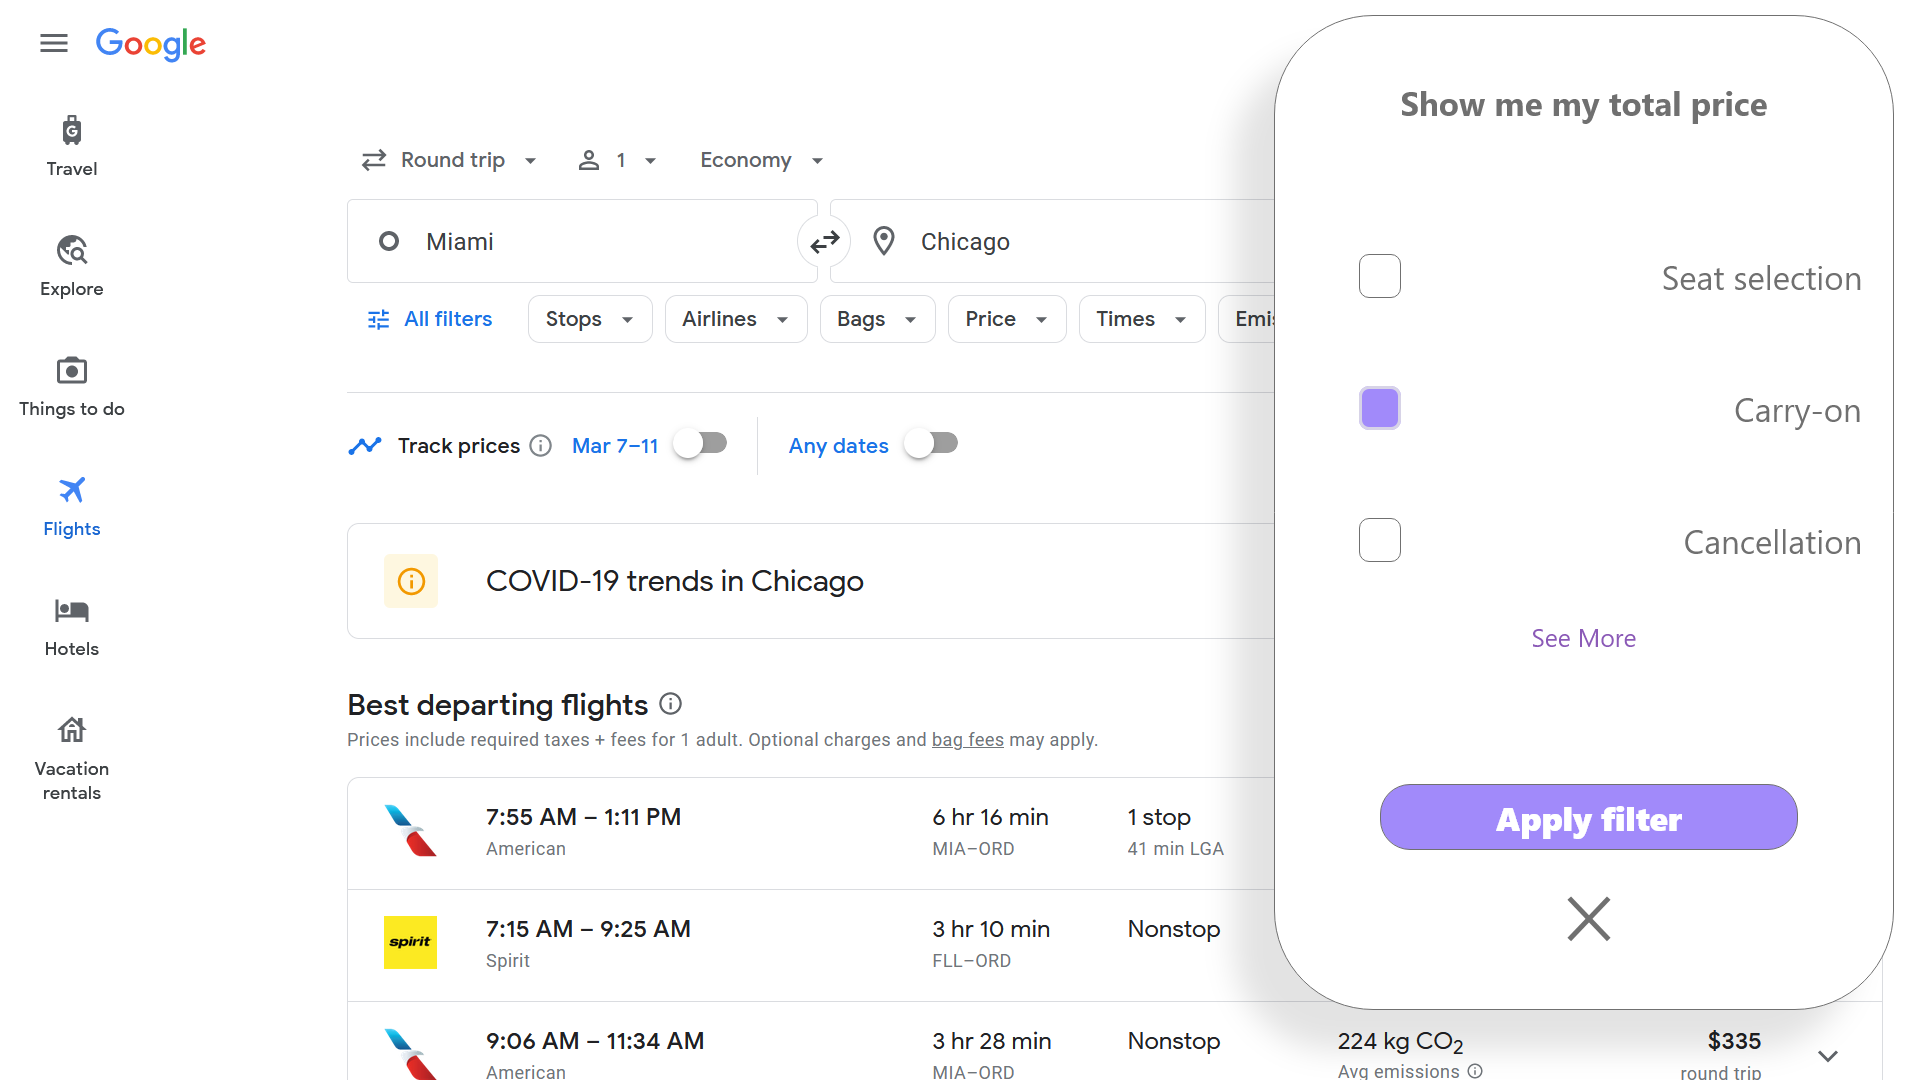Open the Hotels section
Viewport: 1920px width, 1080px height.
click(x=72, y=626)
